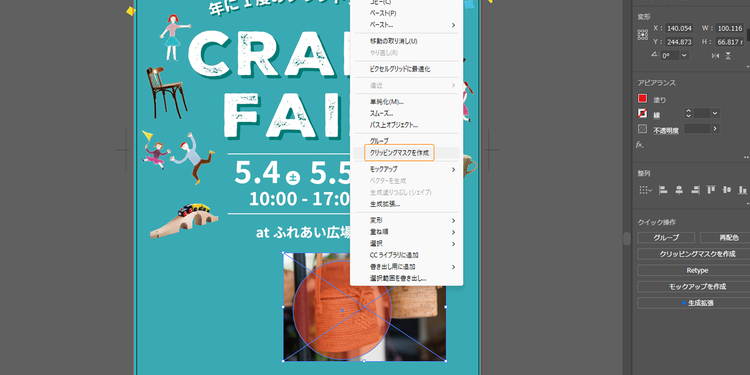Click the opacity checkerboard icon
This screenshot has width=750, height=375.
tap(642, 129)
